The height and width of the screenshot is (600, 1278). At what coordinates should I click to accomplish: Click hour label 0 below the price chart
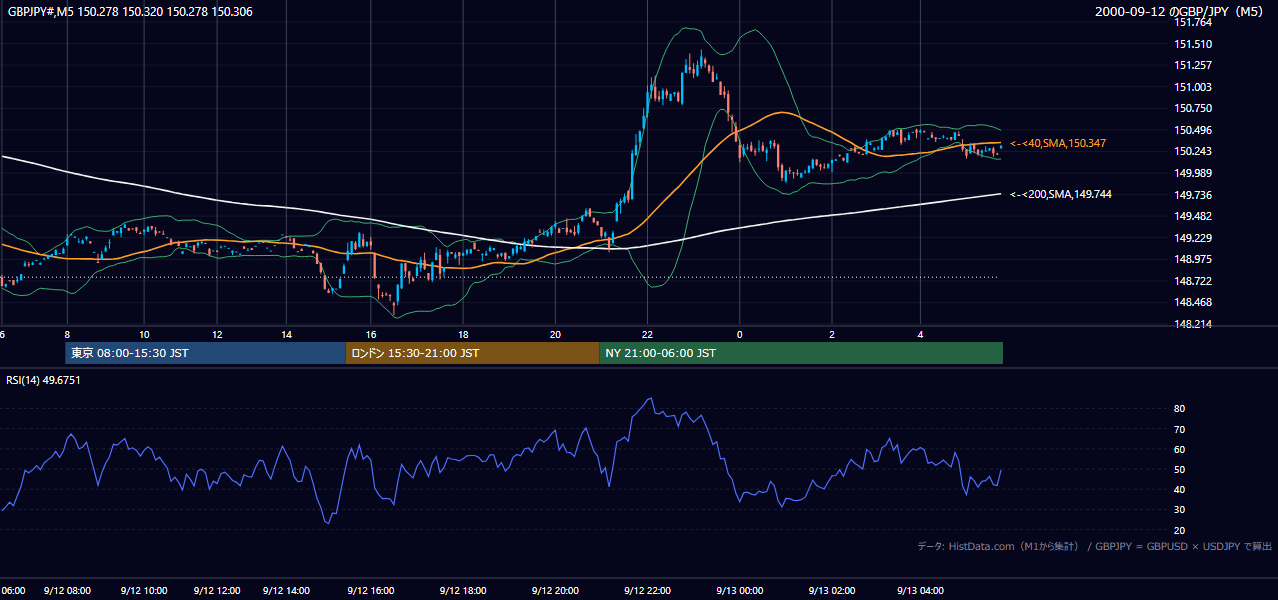(x=739, y=334)
